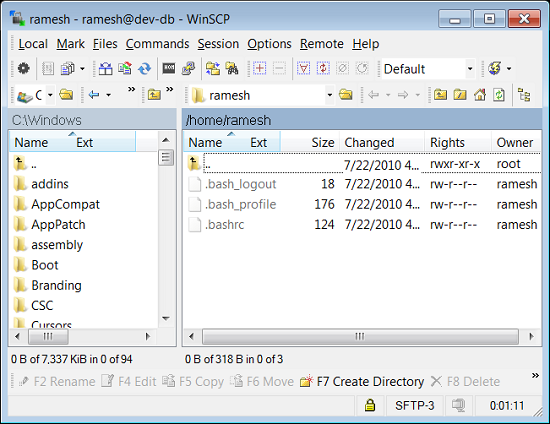Click remote Open Directory folder icon
The image size is (550, 424).
(x=346, y=95)
